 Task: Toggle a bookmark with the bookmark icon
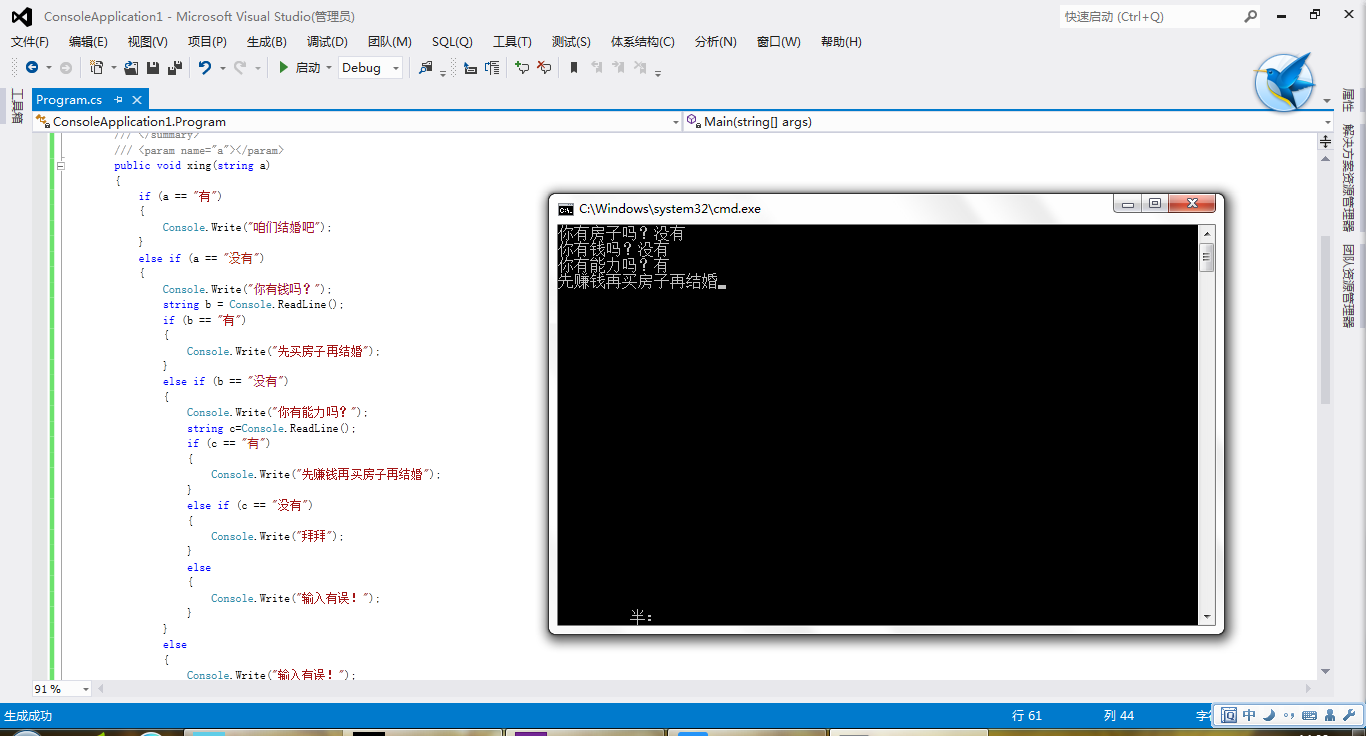(574, 67)
